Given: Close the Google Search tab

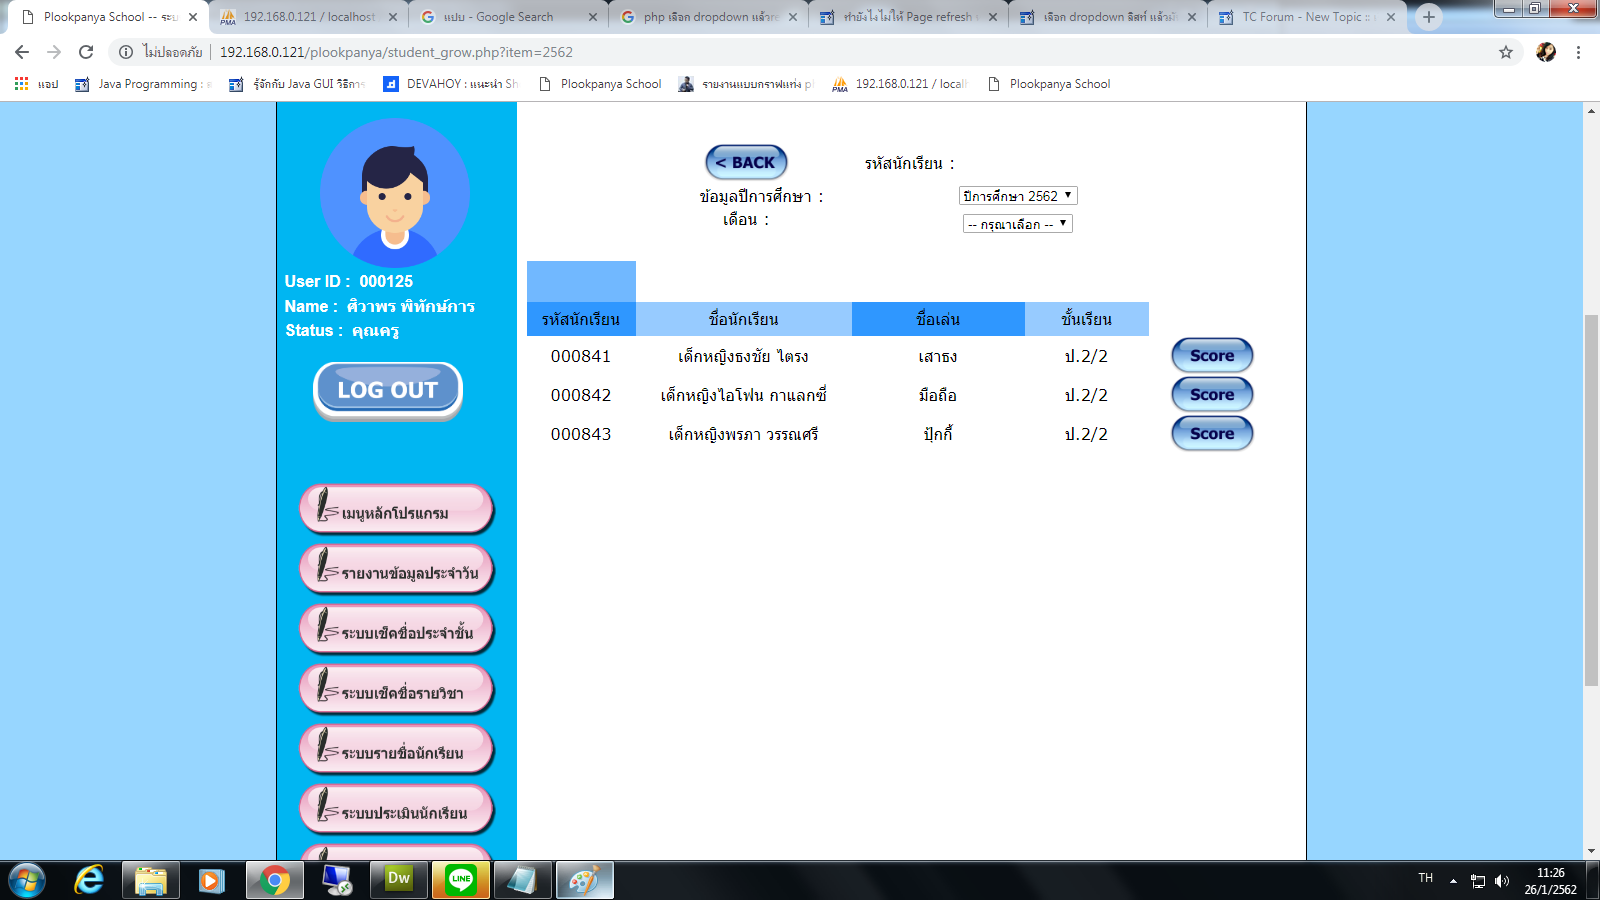Looking at the screenshot, I should [593, 17].
